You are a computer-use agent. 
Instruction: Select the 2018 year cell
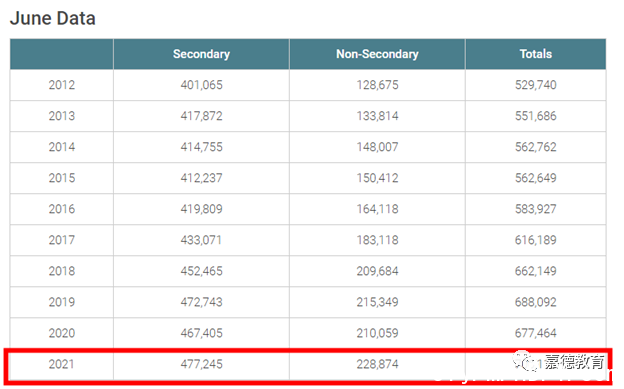click(62, 271)
